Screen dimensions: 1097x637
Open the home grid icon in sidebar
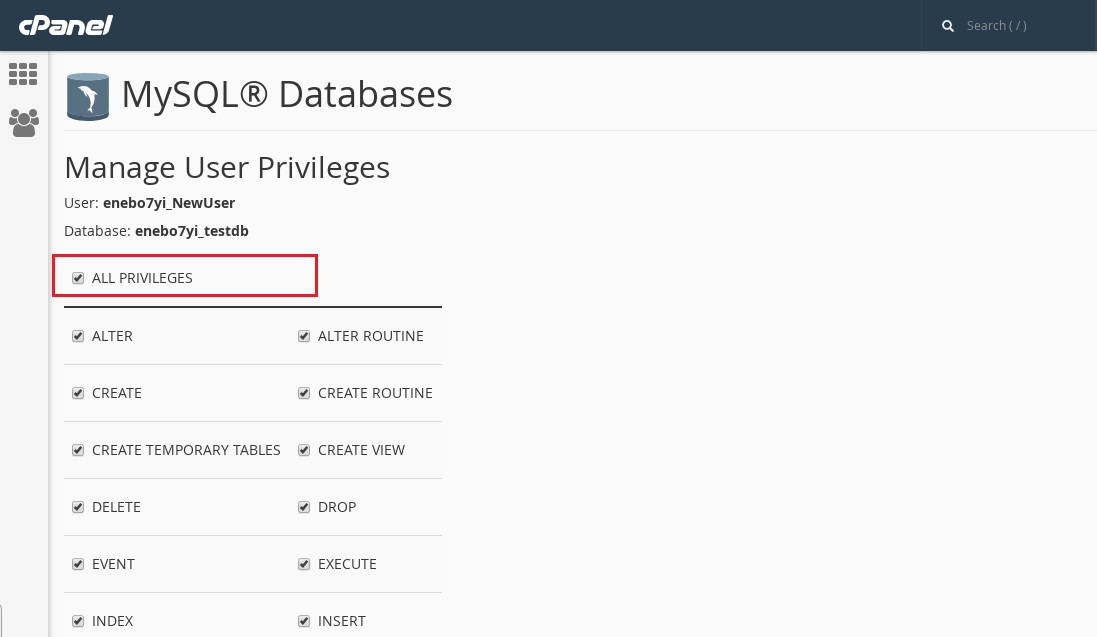[23, 74]
